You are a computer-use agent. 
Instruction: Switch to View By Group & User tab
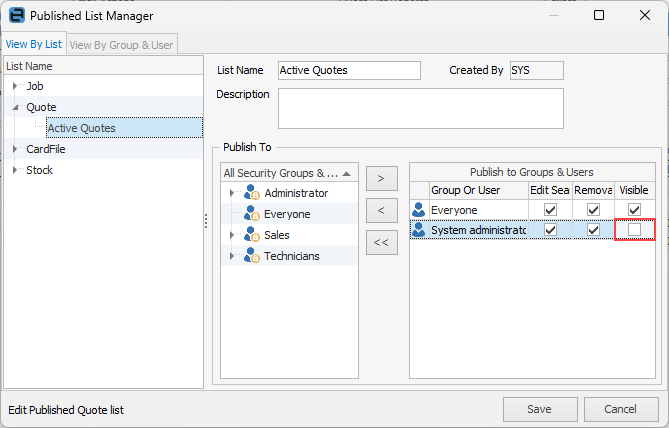[121, 44]
